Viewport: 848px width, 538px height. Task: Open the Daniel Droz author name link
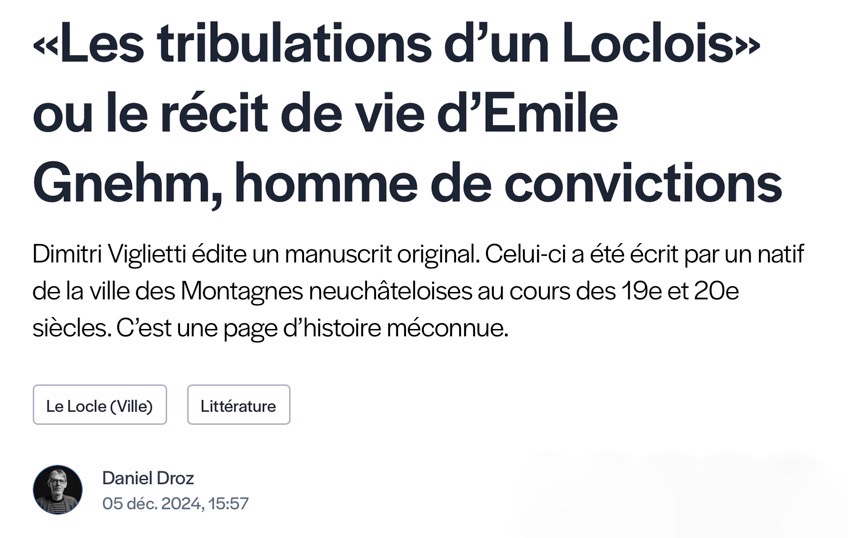pyautogui.click(x=148, y=478)
